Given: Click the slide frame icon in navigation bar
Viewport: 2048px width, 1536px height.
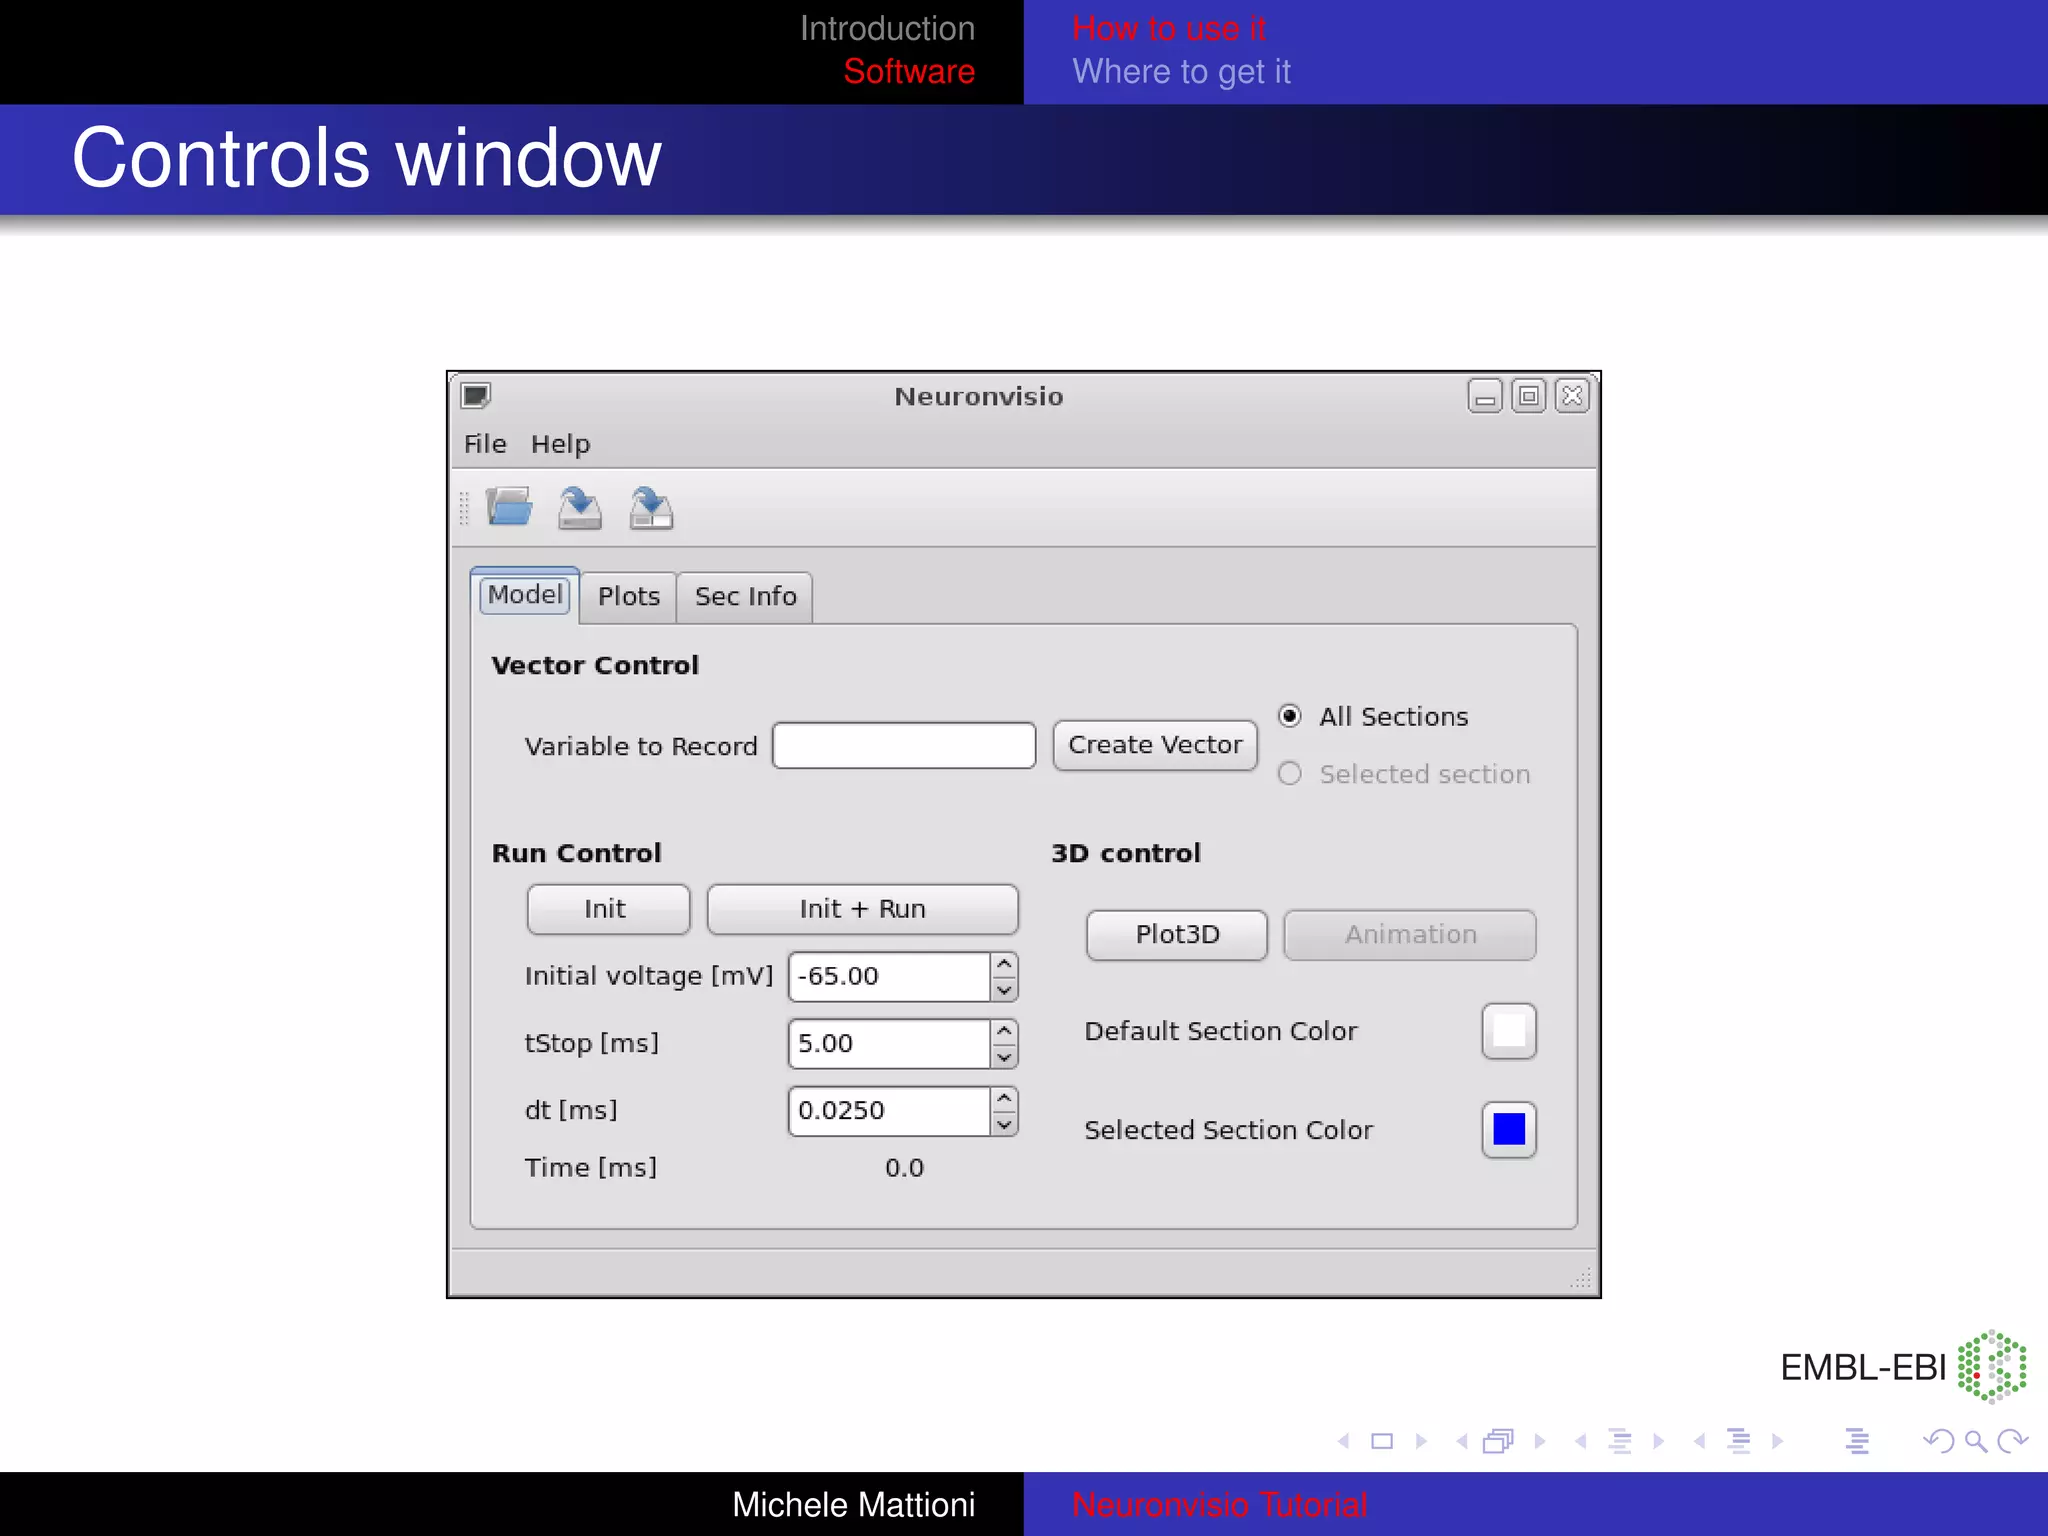Looking at the screenshot, I should pyautogui.click(x=1382, y=1441).
